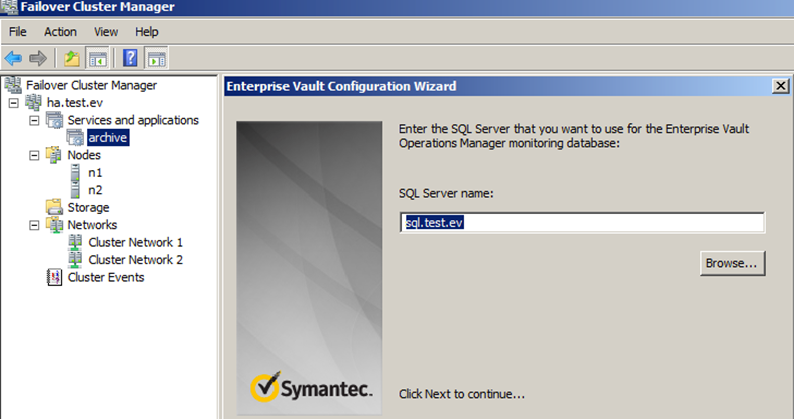
Task: Click the n1 server node icon
Action: tap(75, 172)
